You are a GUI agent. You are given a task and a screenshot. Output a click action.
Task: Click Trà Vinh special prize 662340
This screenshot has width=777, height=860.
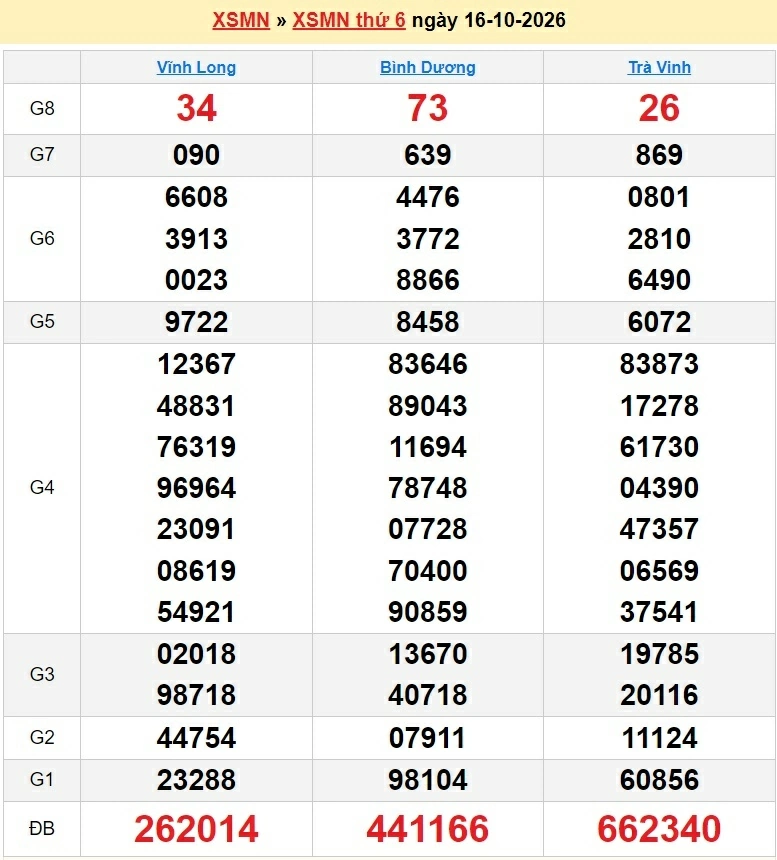pos(659,828)
